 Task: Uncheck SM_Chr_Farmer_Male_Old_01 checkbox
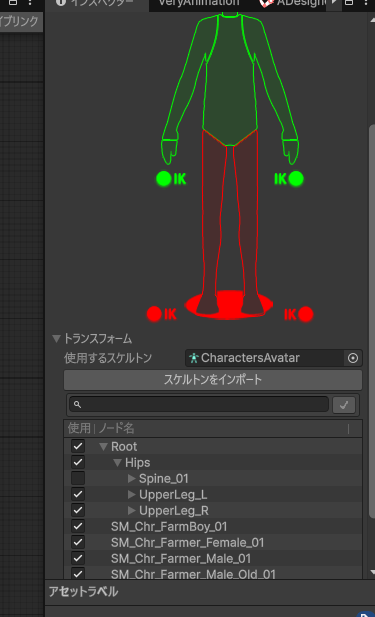[78, 574]
